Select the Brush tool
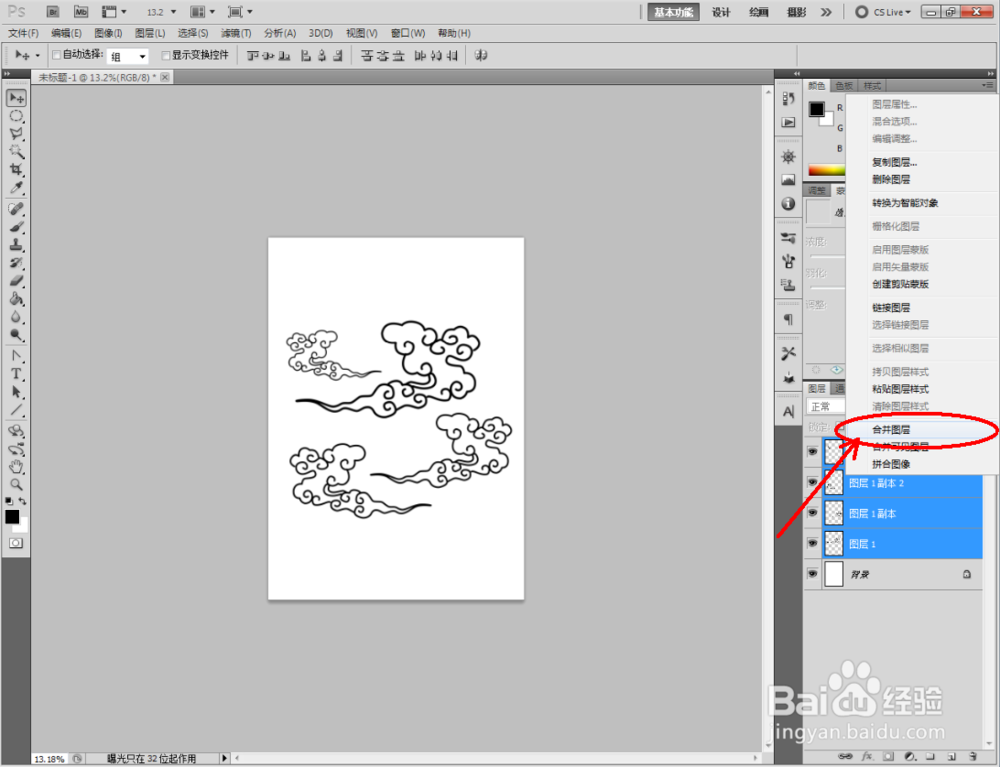 [17, 227]
